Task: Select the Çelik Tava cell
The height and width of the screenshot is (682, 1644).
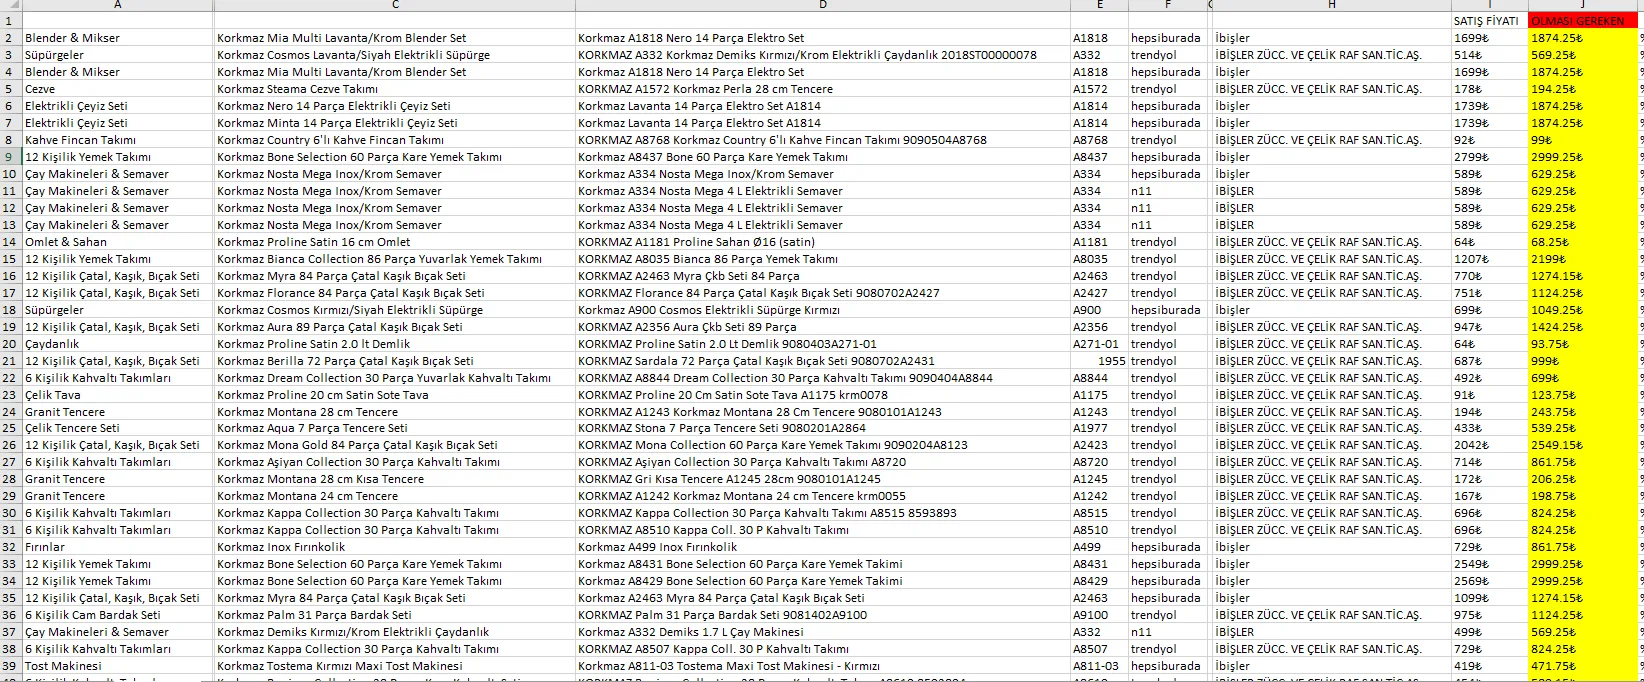Action: pyautogui.click(x=118, y=395)
